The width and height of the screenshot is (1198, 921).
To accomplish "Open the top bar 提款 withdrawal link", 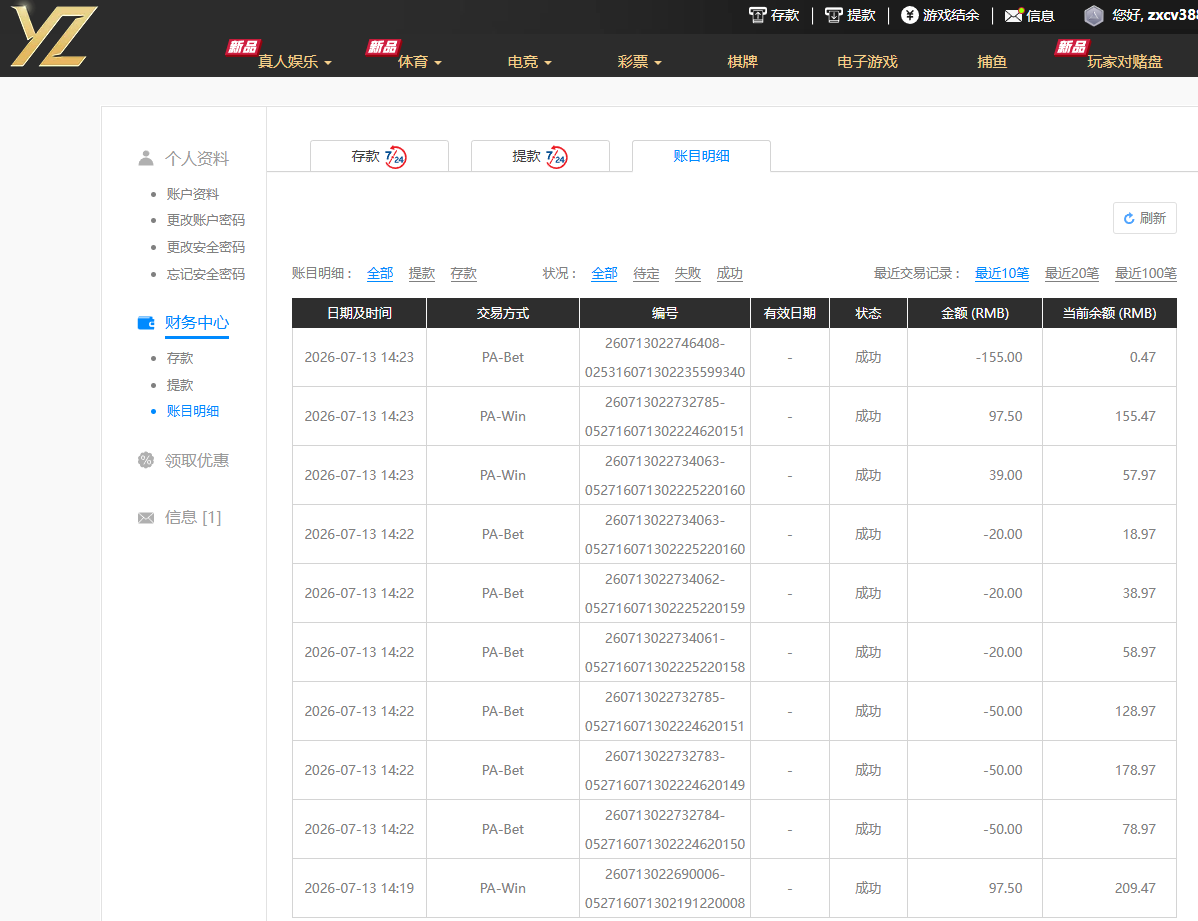I will click(850, 15).
